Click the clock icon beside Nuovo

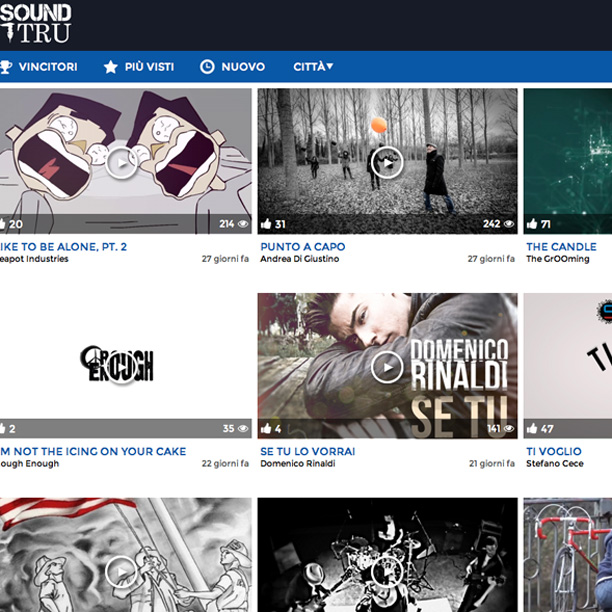[207, 67]
